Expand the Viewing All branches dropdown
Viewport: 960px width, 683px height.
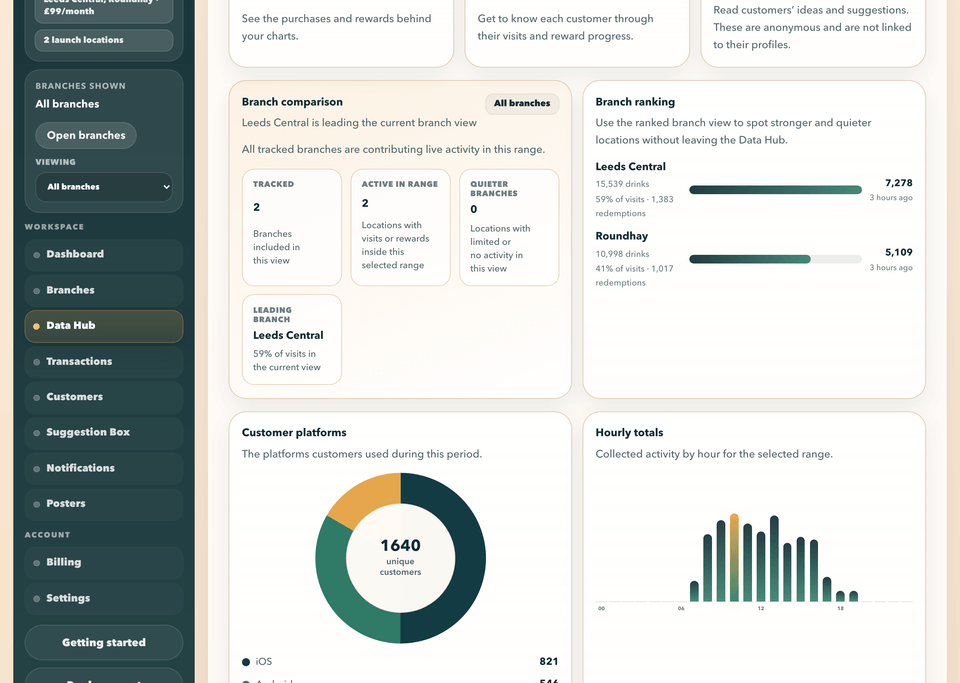(x=103, y=187)
